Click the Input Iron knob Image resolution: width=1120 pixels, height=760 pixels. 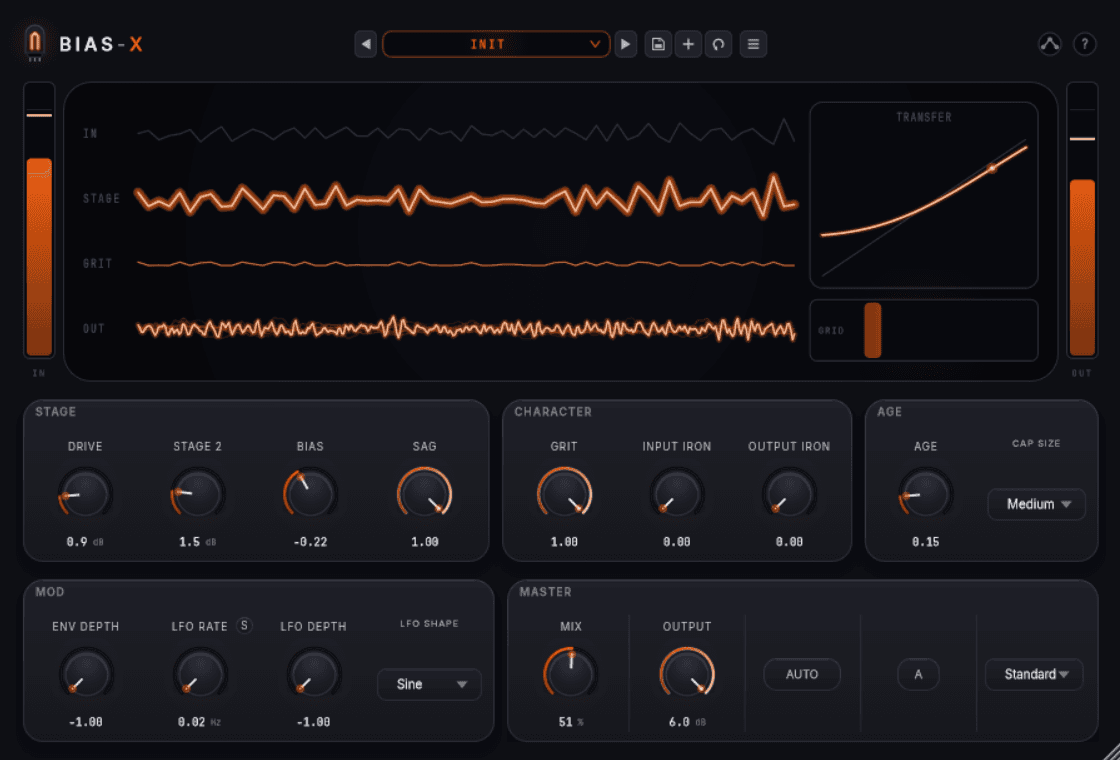[x=676, y=494]
